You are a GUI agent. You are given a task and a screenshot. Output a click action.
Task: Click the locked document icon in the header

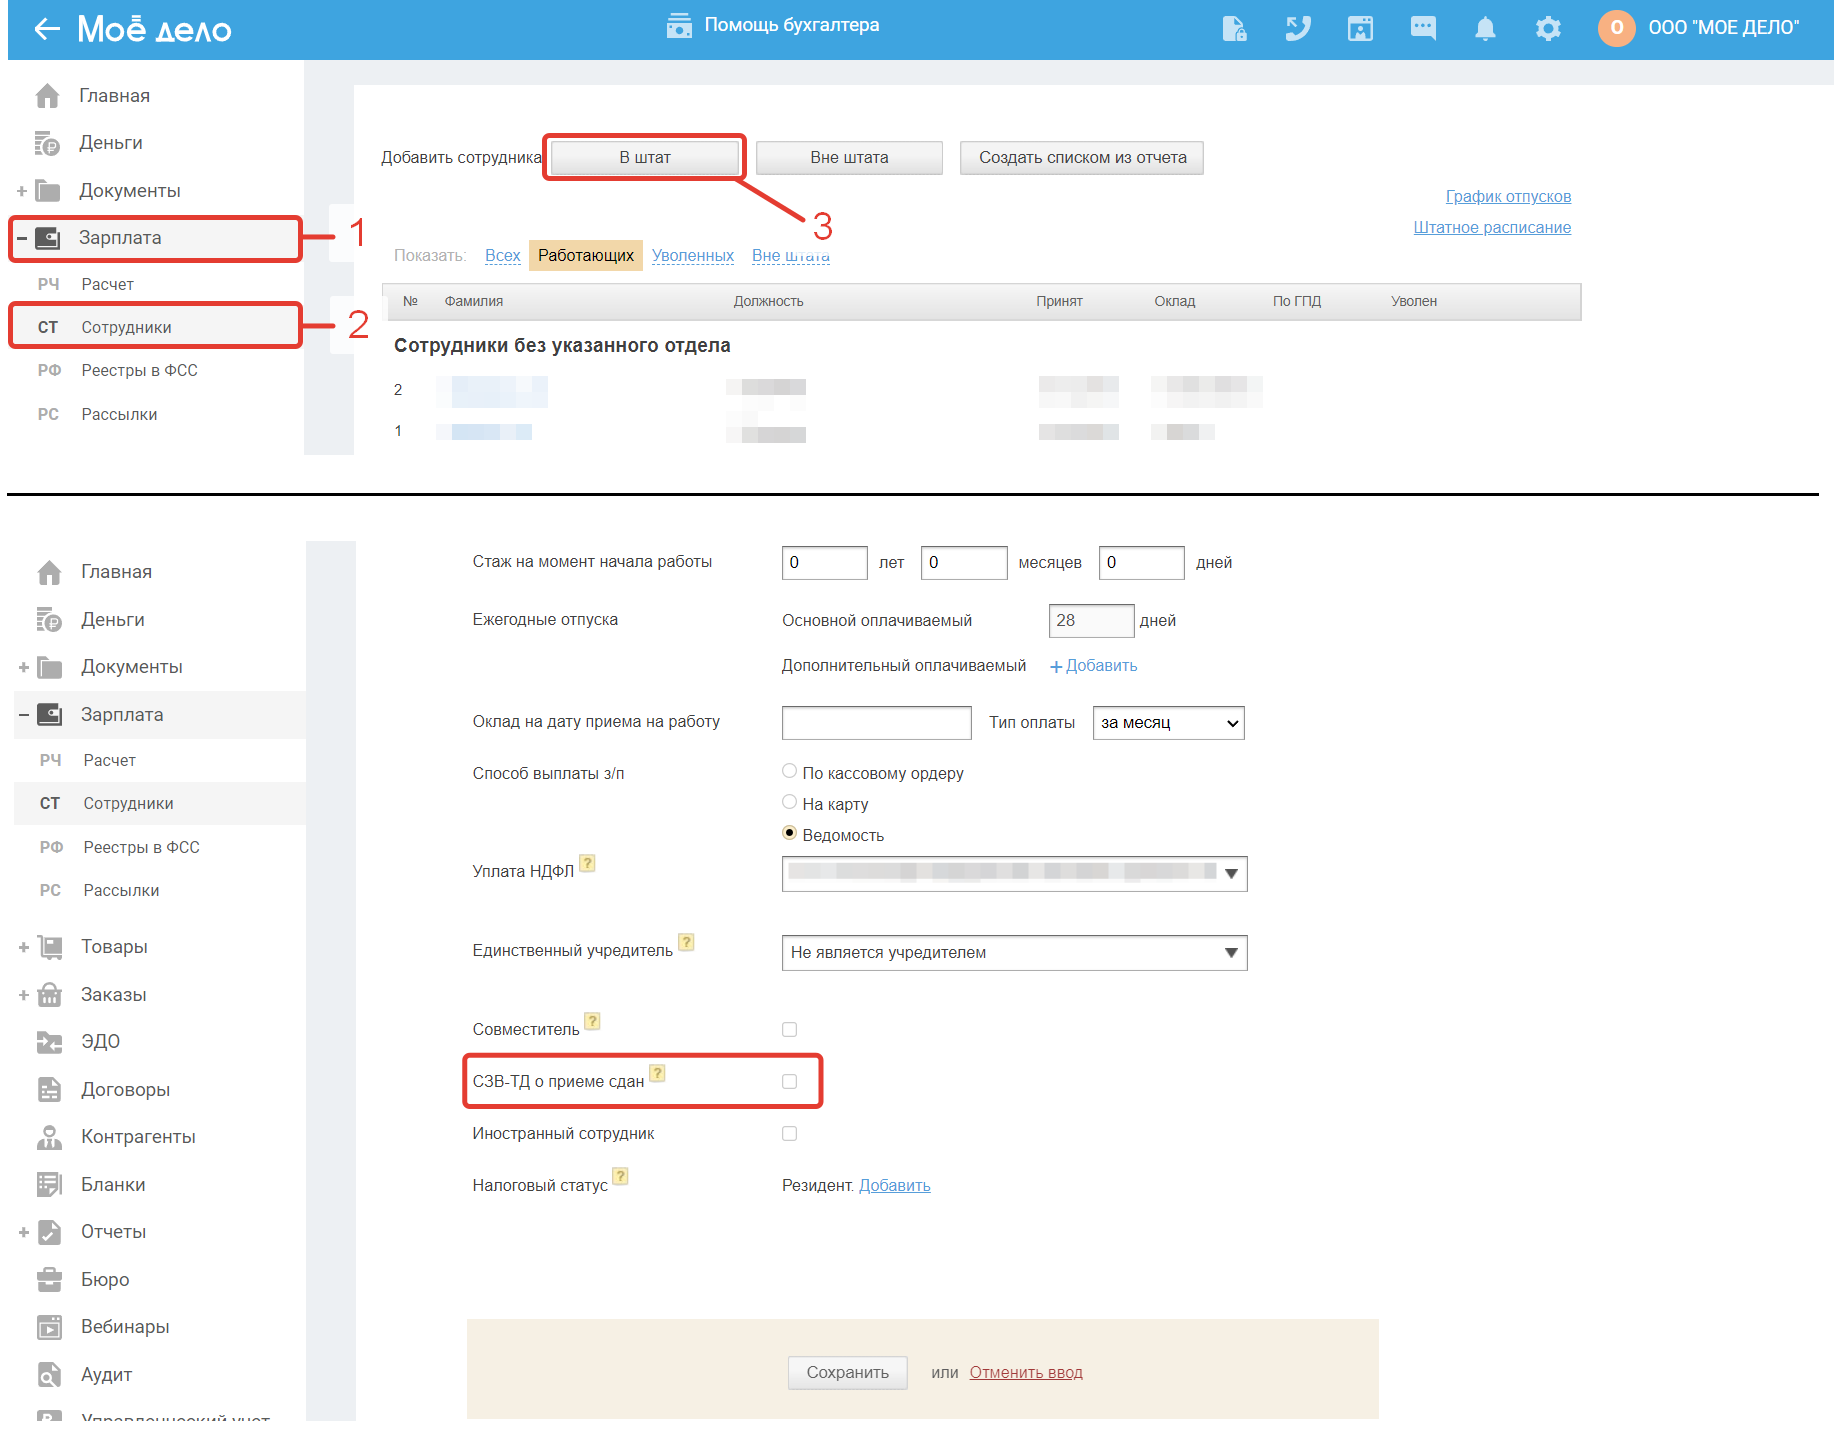(x=1235, y=28)
